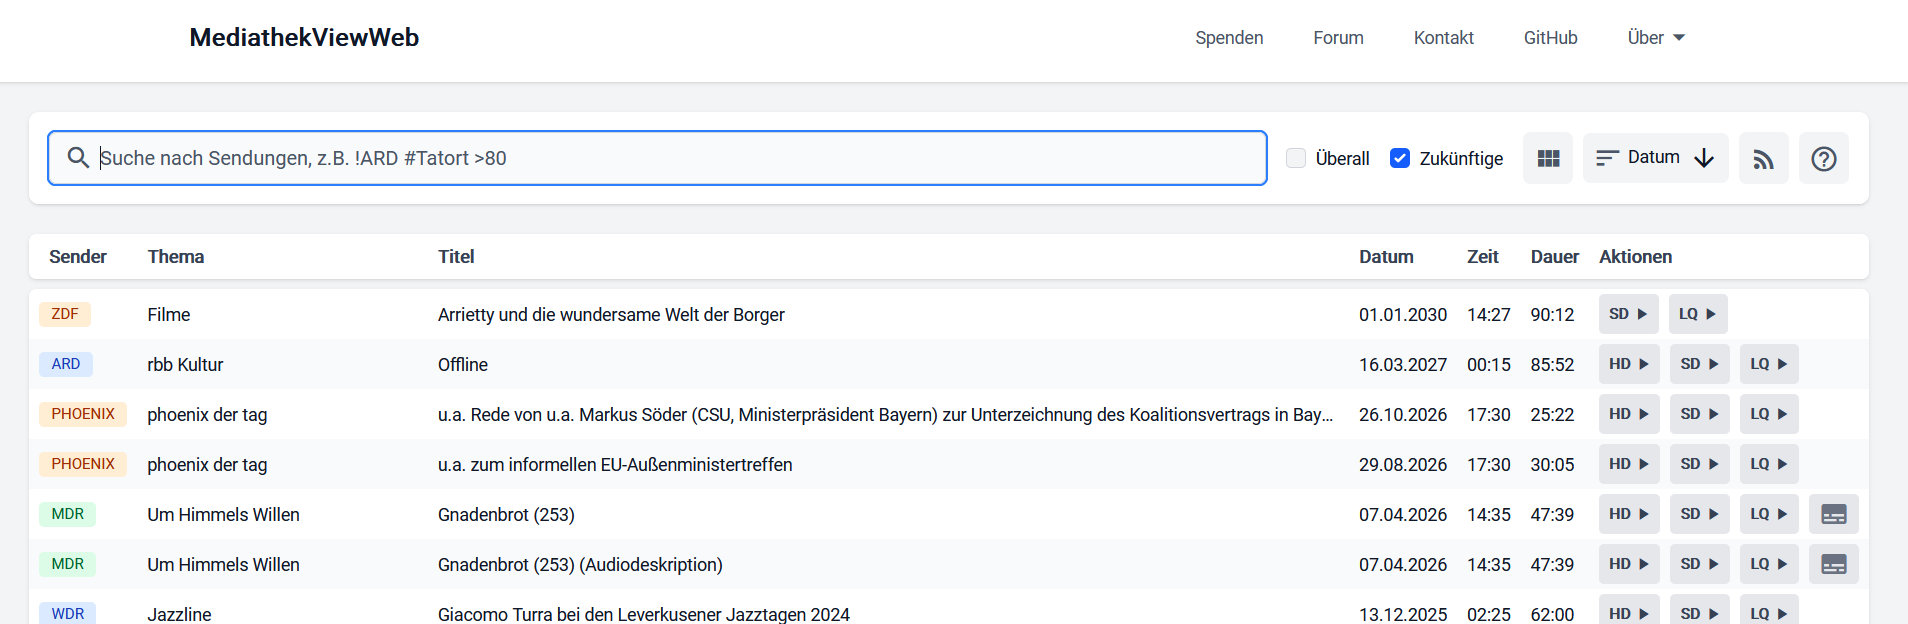Click MDR badge for Gnadenbrot (253)

click(68, 514)
